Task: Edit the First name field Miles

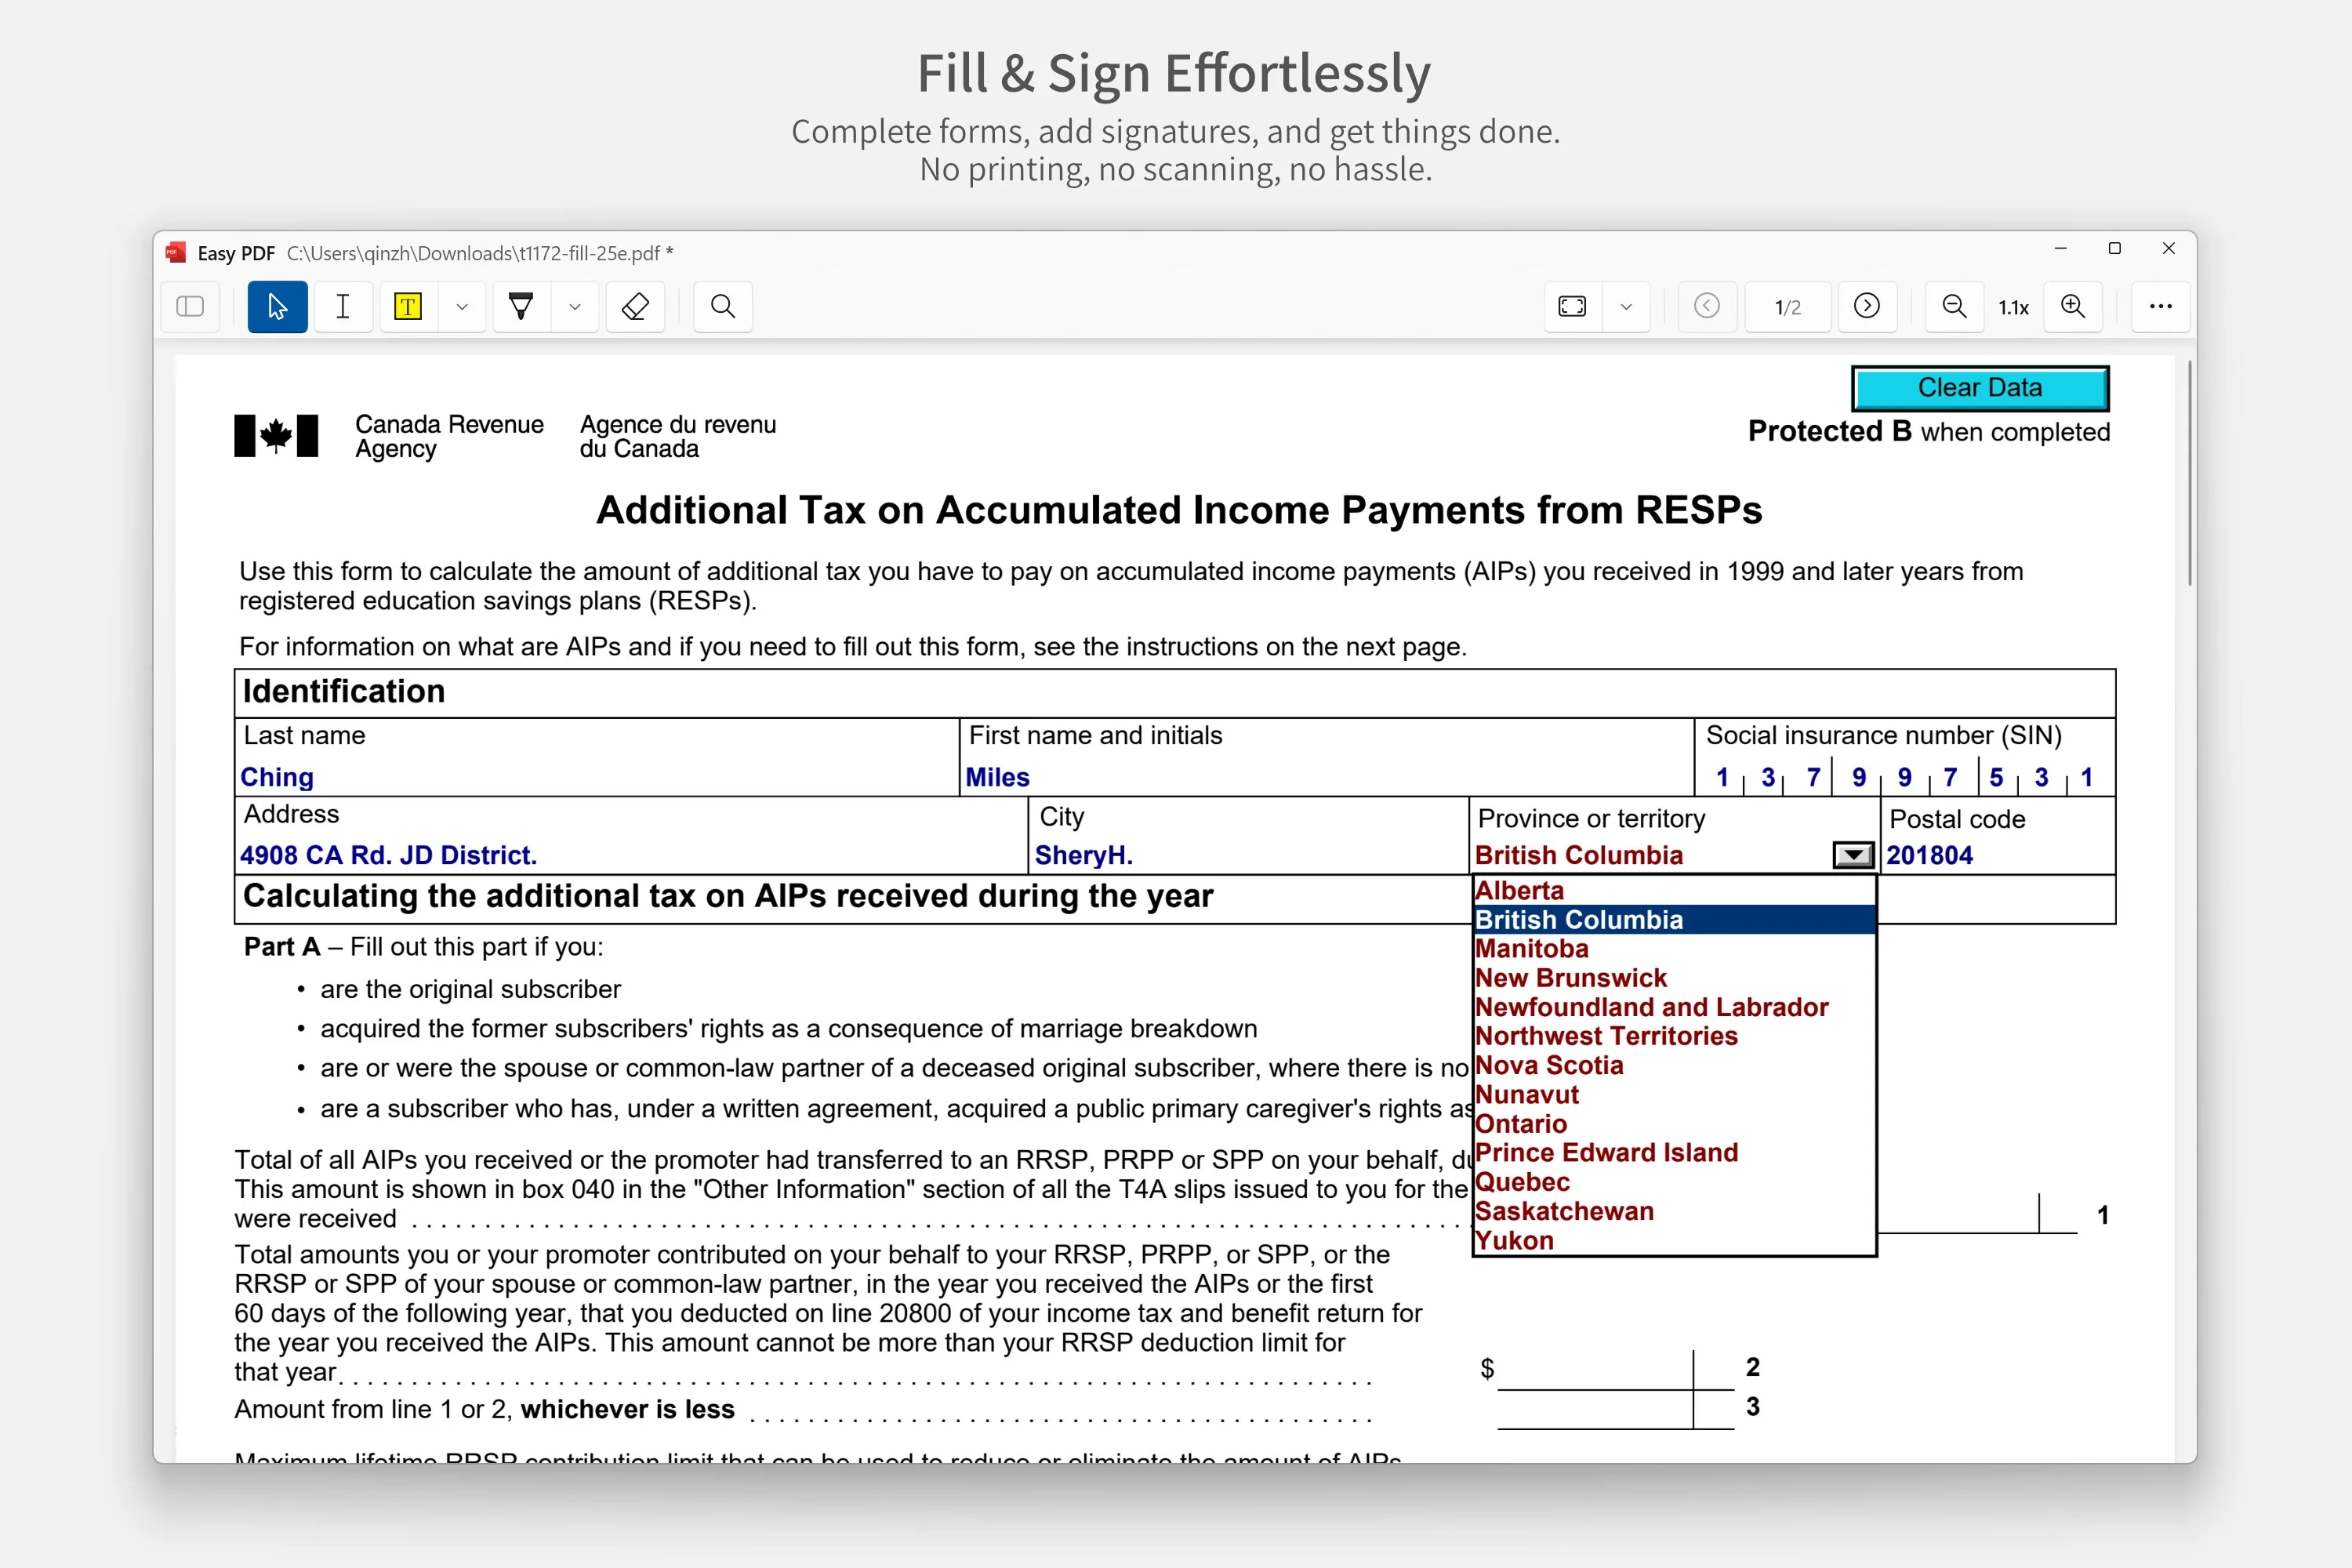Action: (x=1327, y=777)
